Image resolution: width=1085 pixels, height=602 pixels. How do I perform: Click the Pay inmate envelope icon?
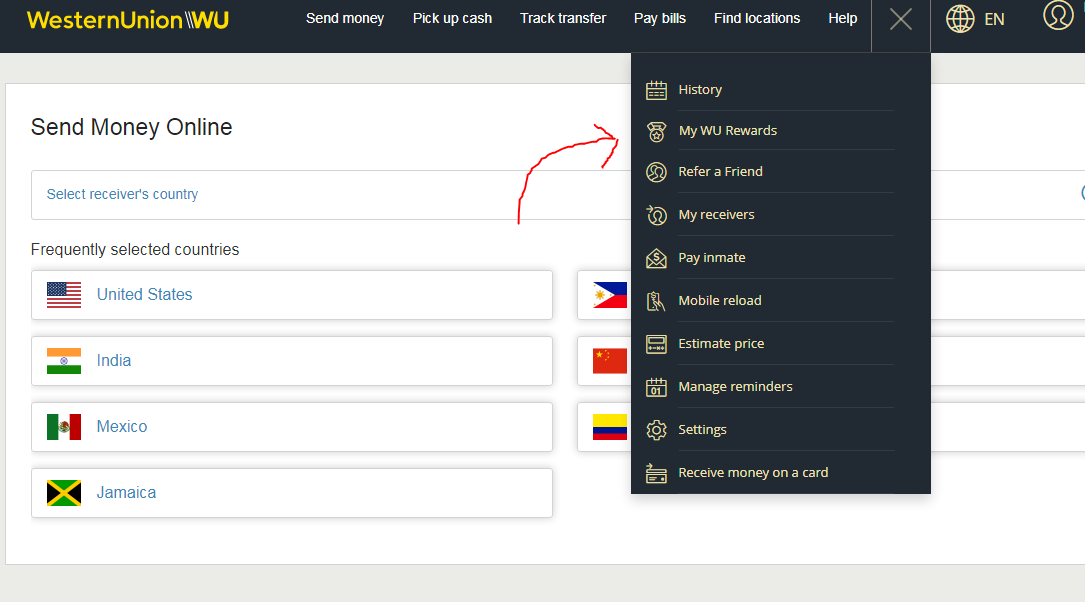656,258
